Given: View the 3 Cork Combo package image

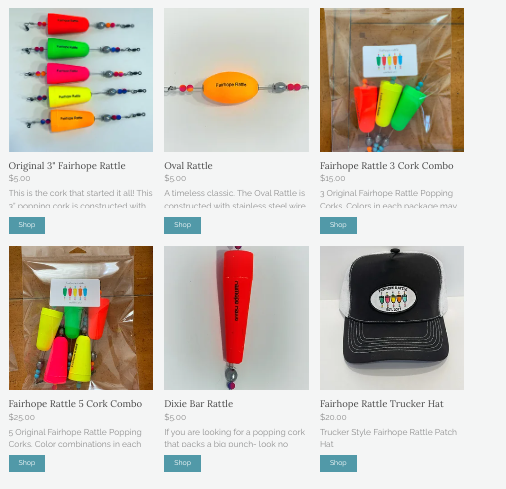Looking at the screenshot, I should point(392,80).
